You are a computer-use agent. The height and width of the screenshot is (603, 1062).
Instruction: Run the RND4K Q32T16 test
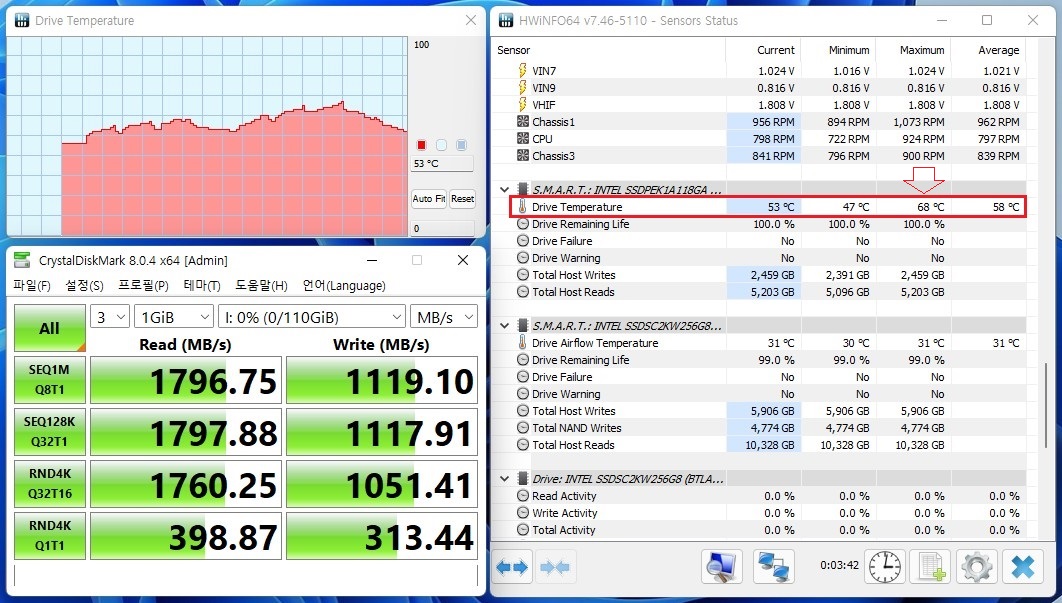(x=50, y=484)
